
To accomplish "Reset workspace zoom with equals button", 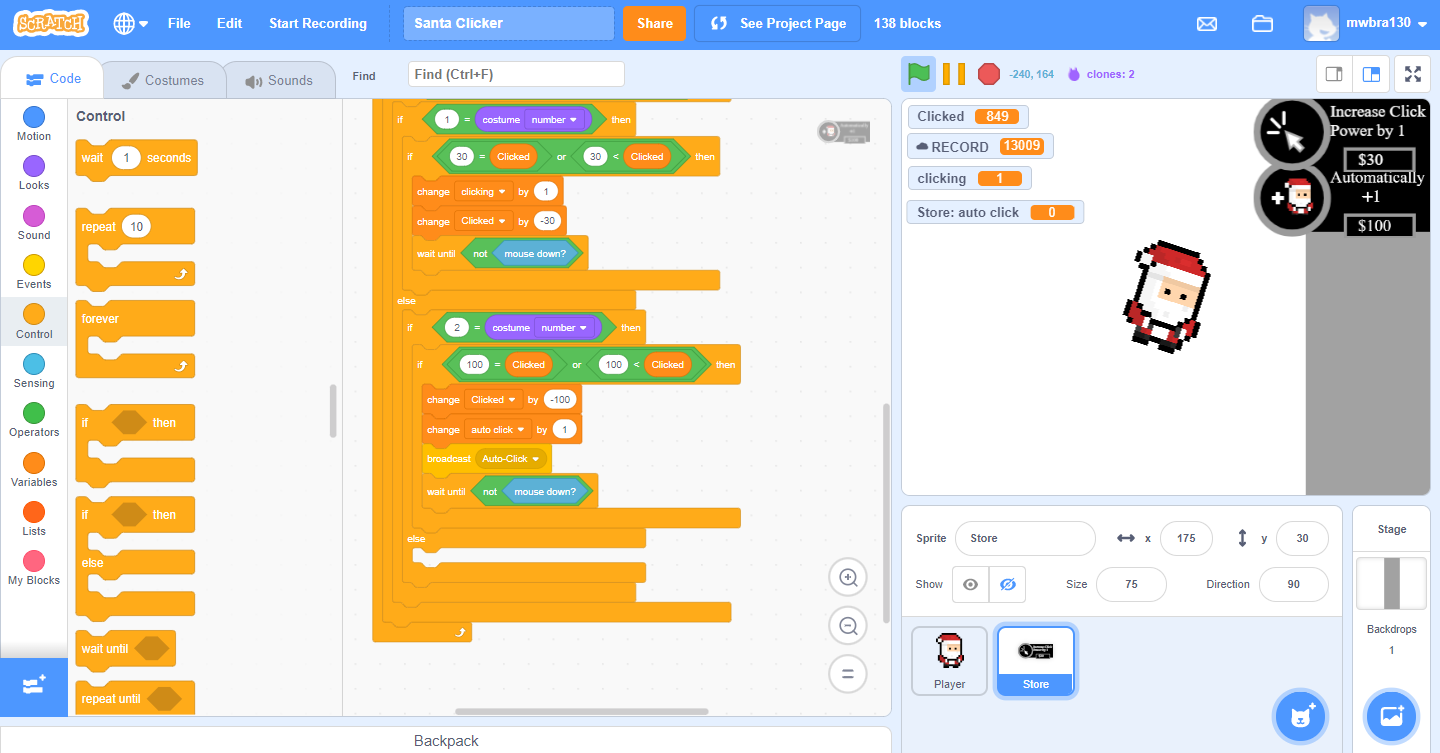I will coord(848,674).
